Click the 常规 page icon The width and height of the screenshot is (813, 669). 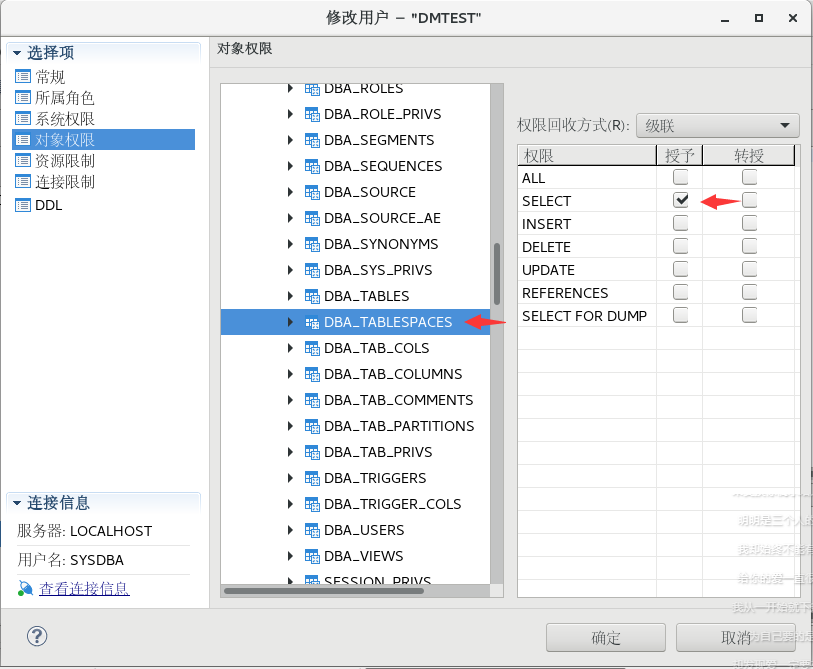(x=23, y=77)
